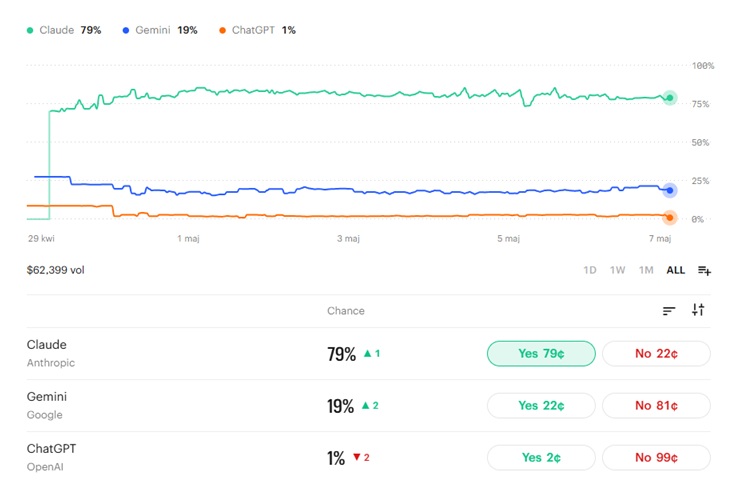Click the 100% axis label
Image resolution: width=738 pixels, height=496 pixels.
point(703,66)
